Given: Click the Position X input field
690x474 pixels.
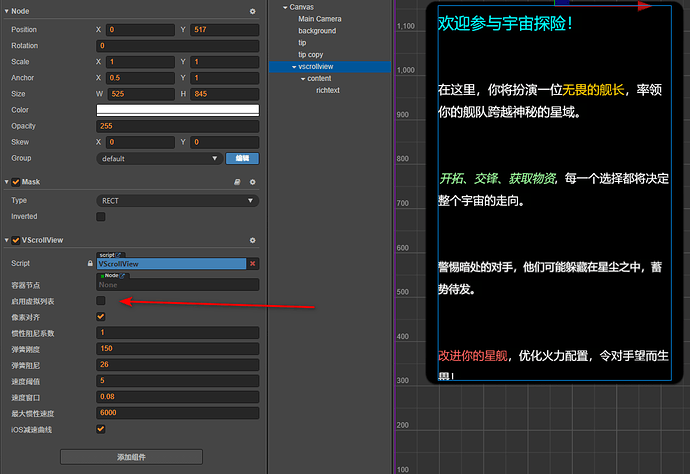Looking at the screenshot, I should pyautogui.click(x=140, y=29).
